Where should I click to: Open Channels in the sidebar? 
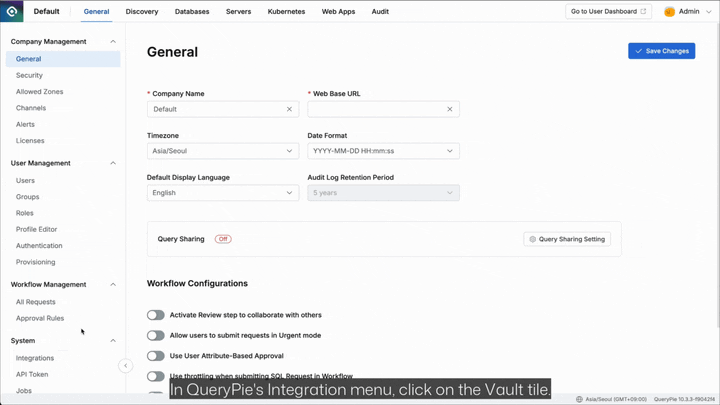tap(31, 108)
